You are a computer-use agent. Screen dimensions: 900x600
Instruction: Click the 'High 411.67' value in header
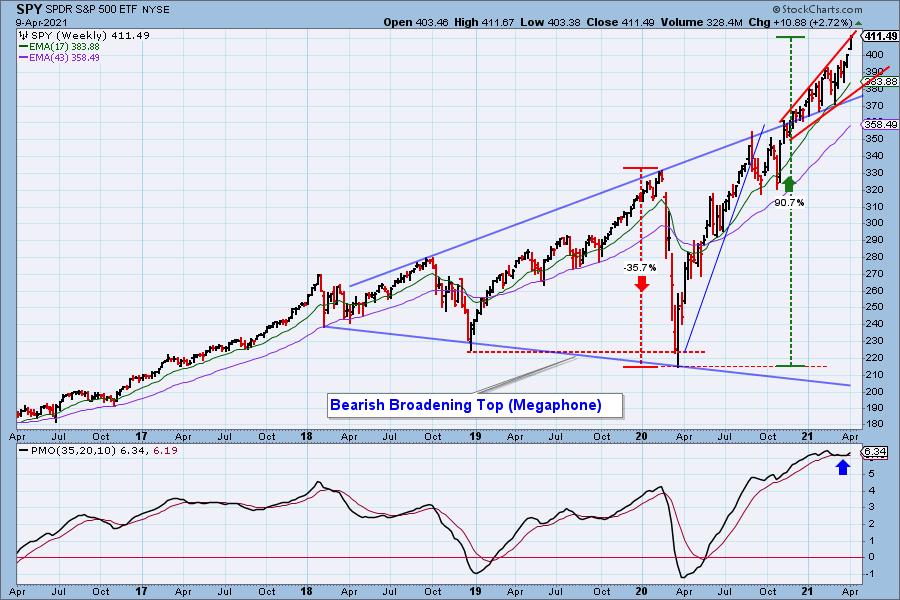(484, 22)
